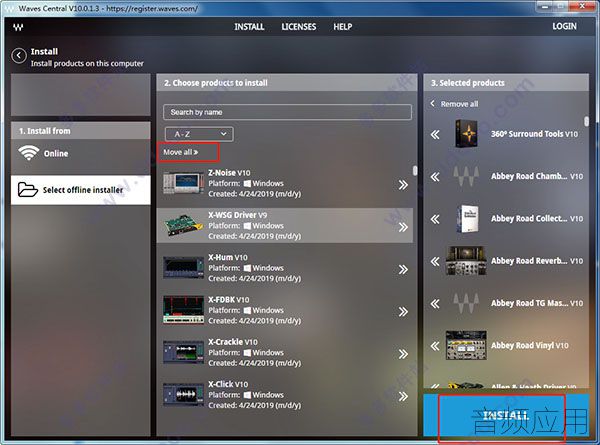This screenshot has height=445, width=600.
Task: Click the Abbey Road Chamb... V10 label
Action: tap(537, 176)
